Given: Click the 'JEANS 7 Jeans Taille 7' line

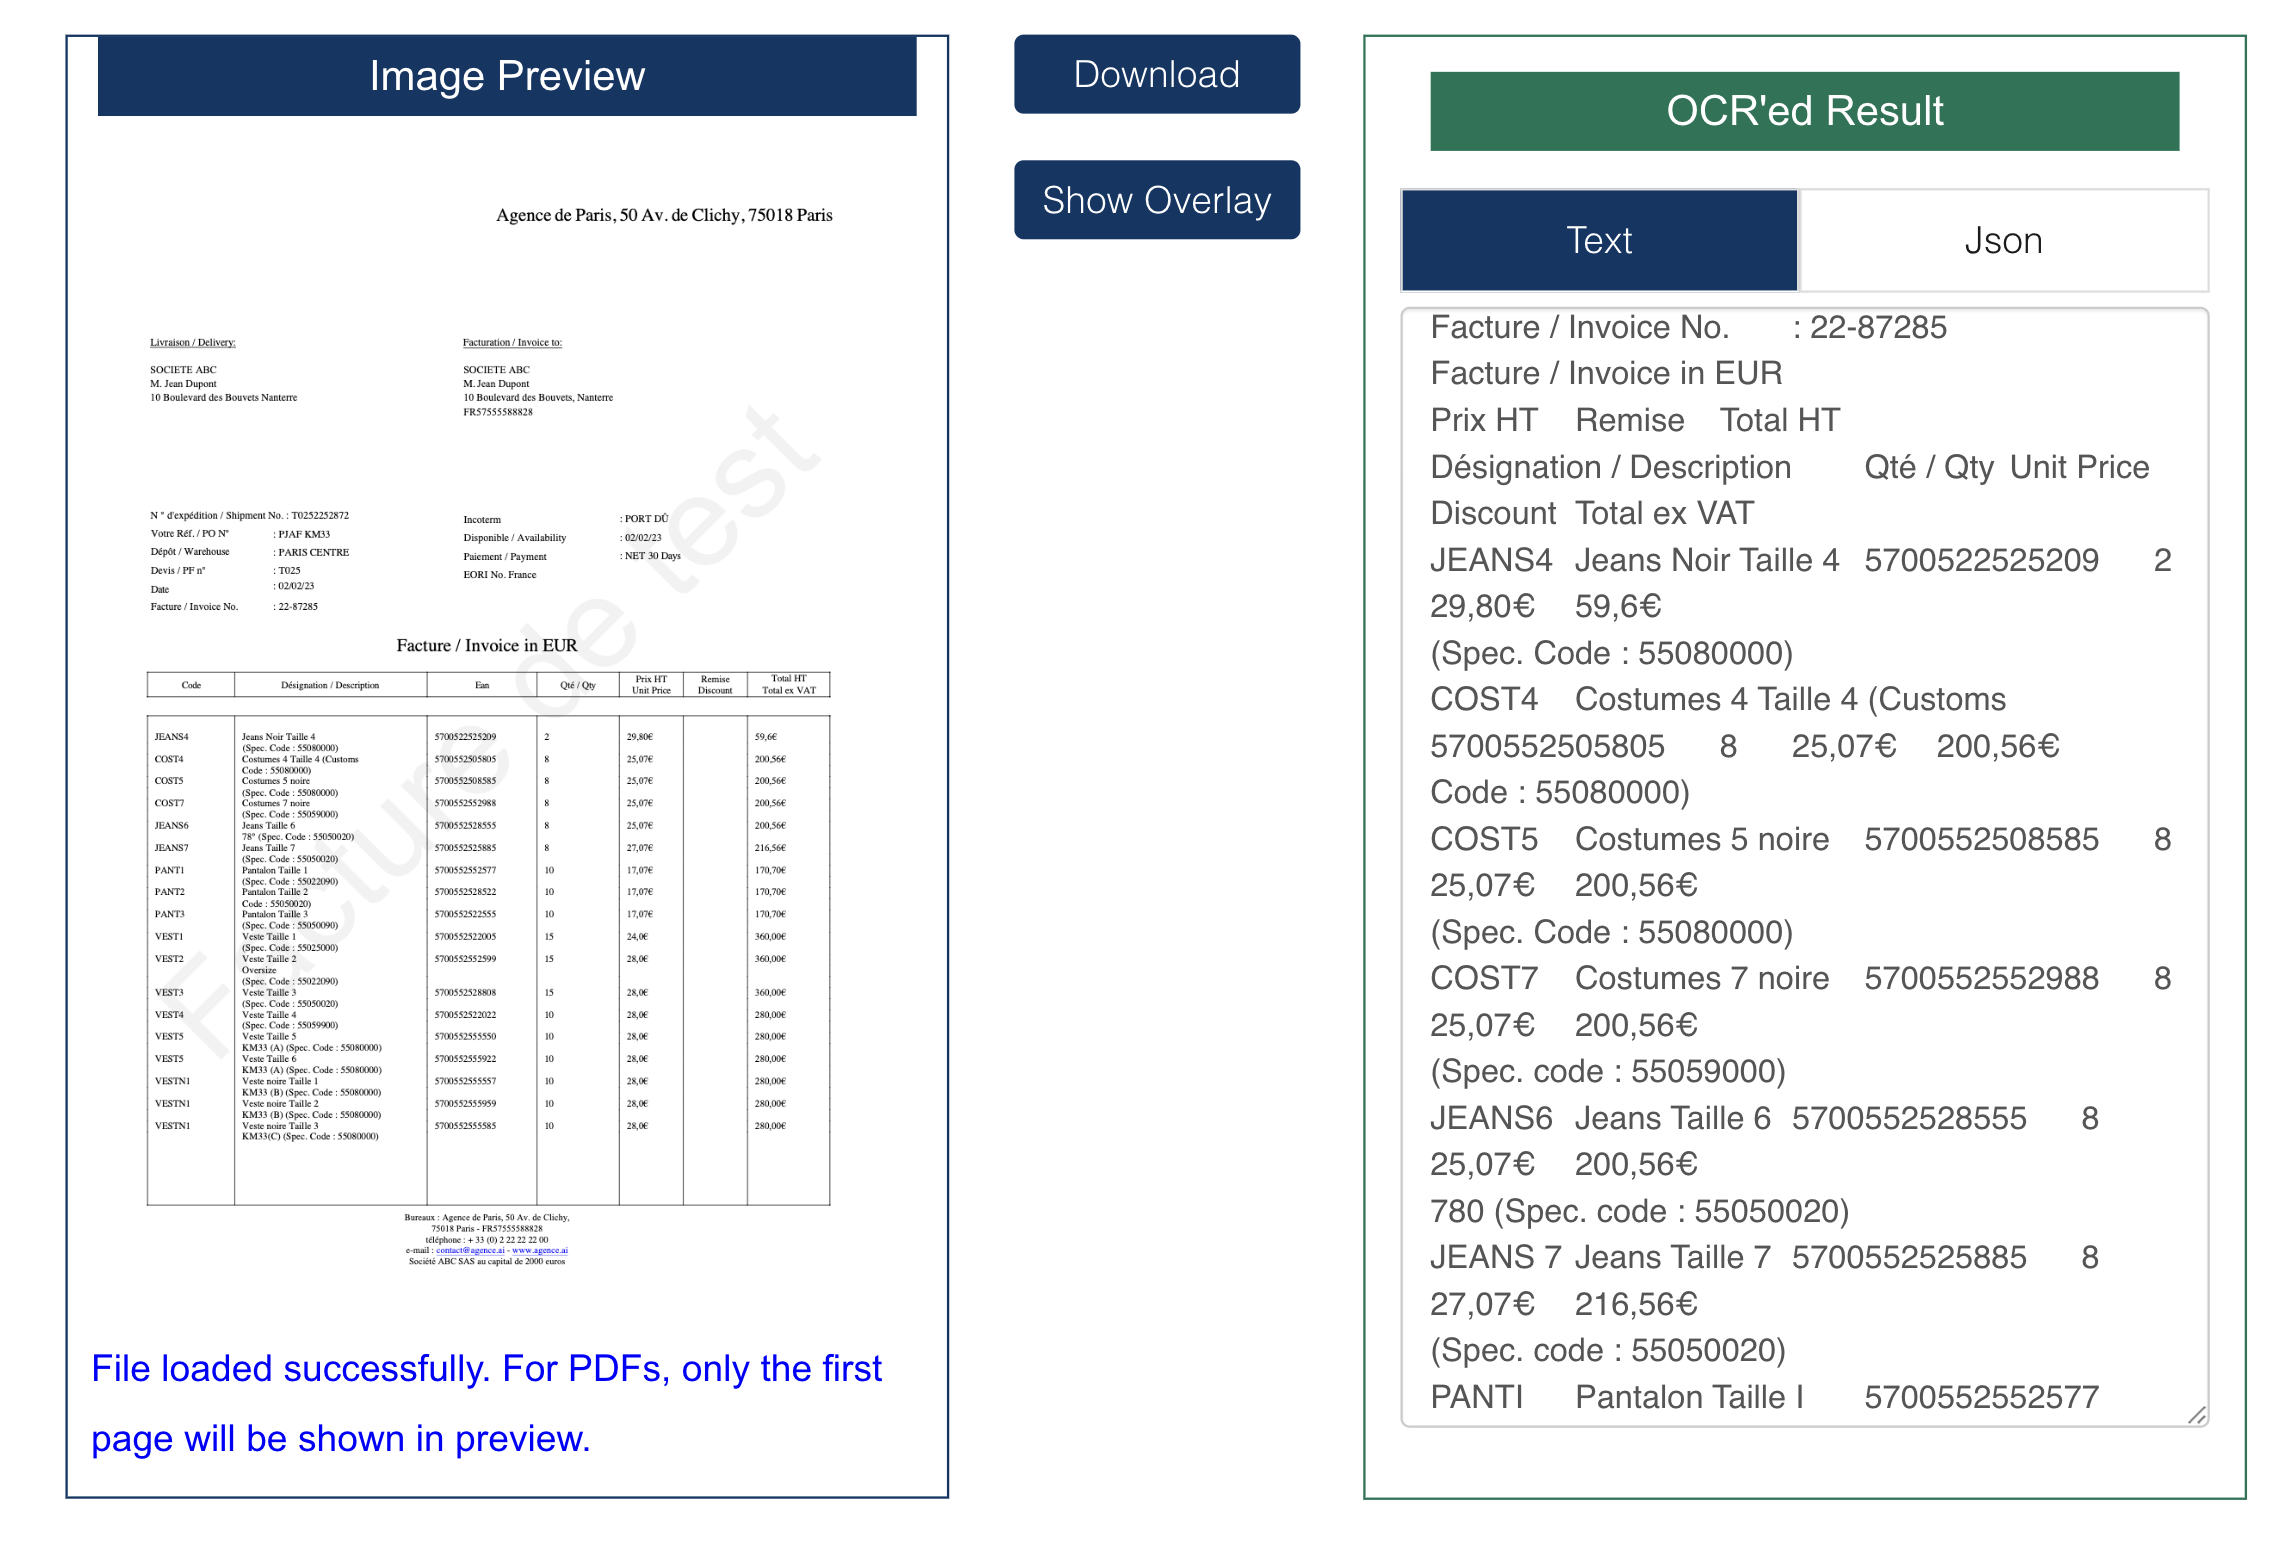Looking at the screenshot, I should pos(1764,1257).
